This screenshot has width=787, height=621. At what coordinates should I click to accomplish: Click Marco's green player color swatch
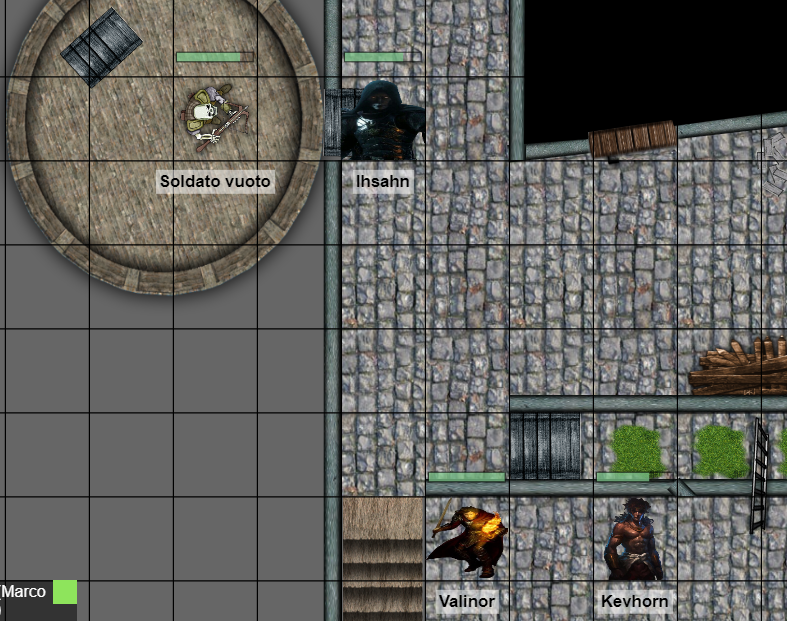65,592
